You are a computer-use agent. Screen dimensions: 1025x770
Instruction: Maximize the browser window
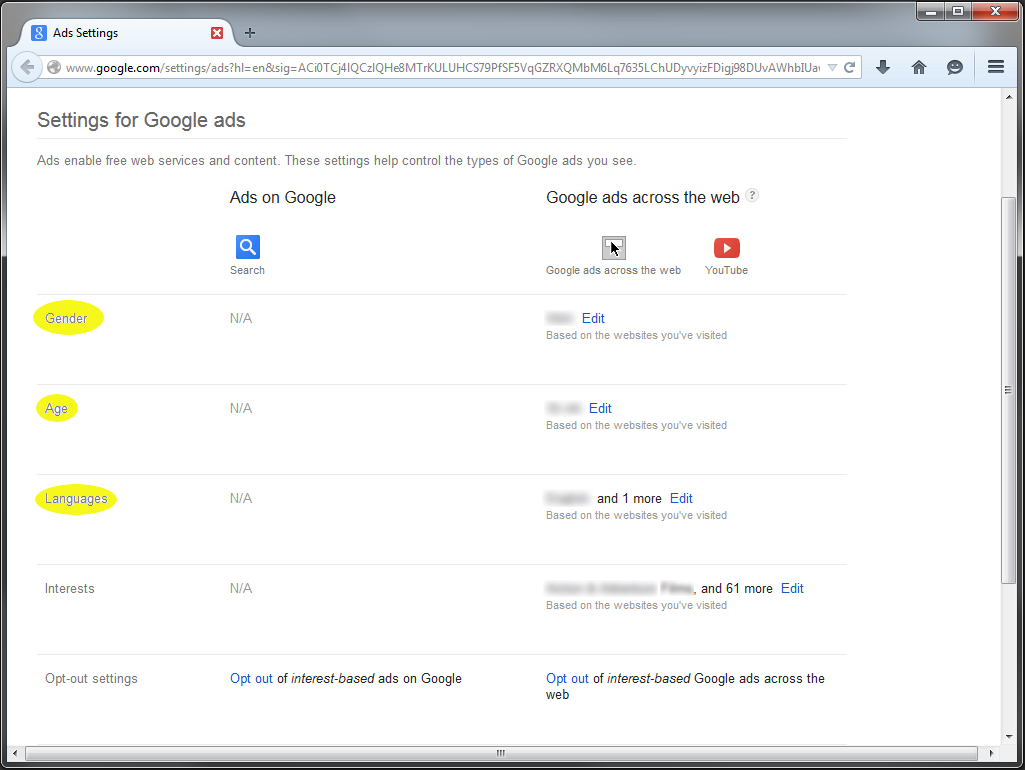[958, 12]
